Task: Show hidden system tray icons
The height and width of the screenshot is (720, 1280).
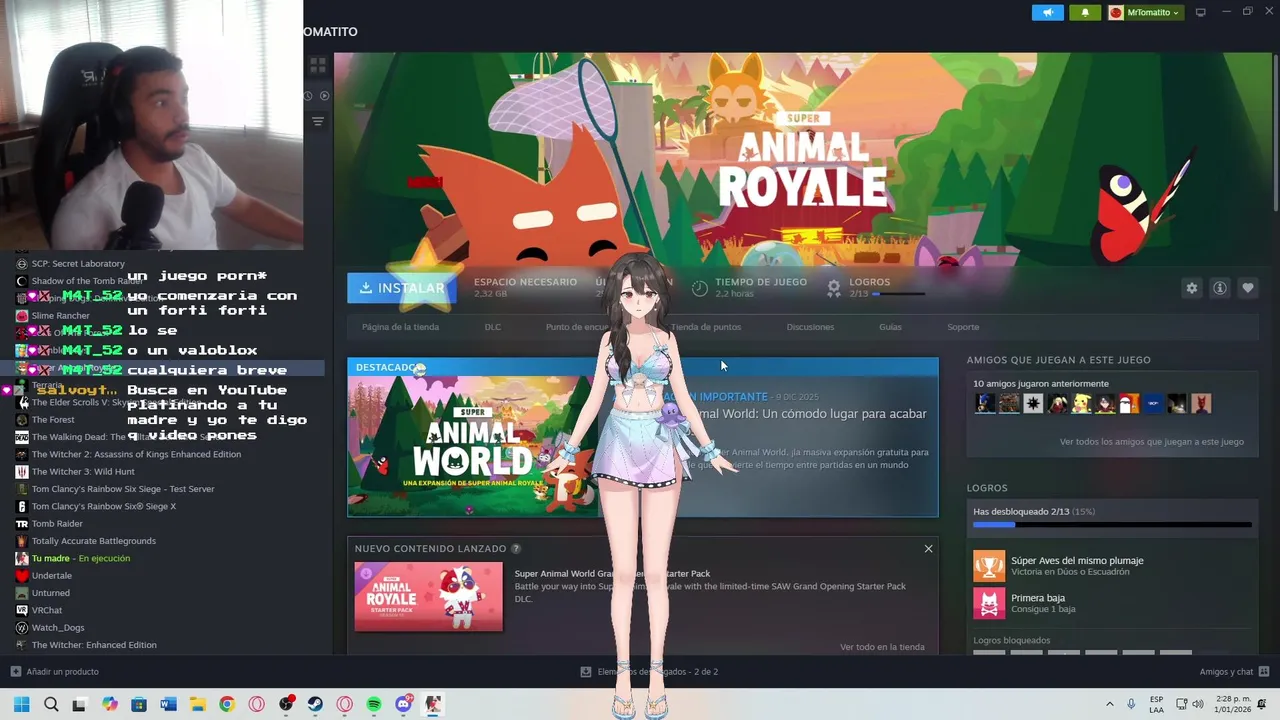Action: [1109, 704]
